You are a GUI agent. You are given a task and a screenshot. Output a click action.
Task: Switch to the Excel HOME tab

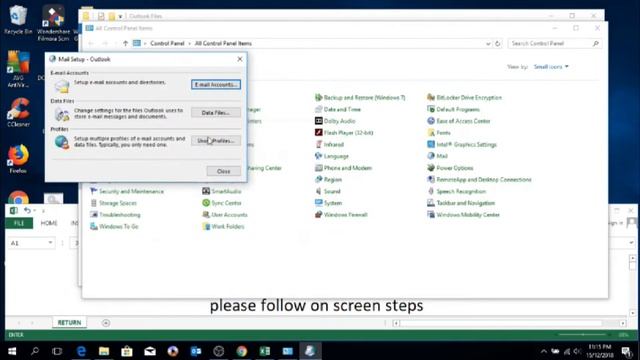pyautogui.click(x=49, y=223)
